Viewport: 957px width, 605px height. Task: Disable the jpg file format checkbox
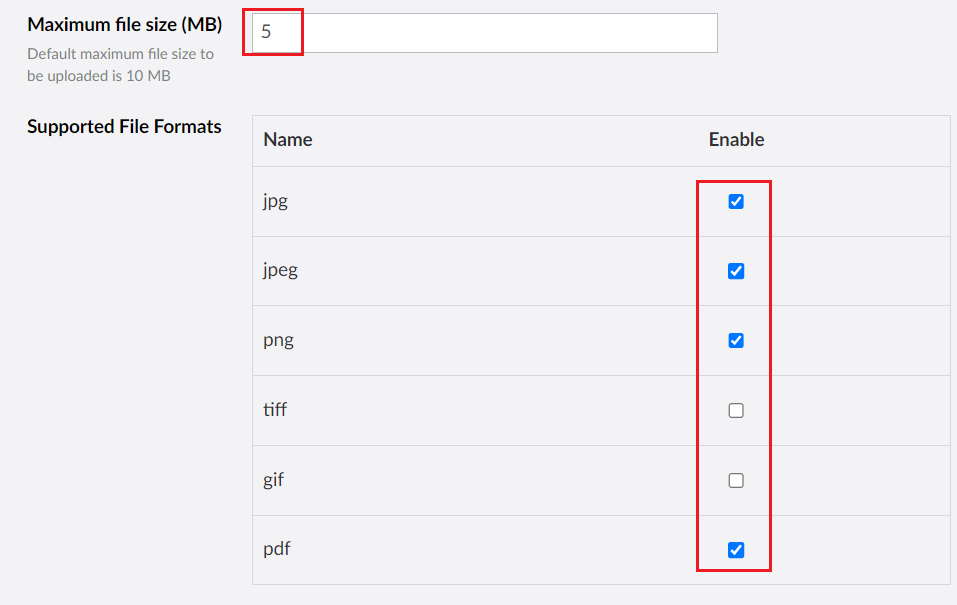coord(736,201)
